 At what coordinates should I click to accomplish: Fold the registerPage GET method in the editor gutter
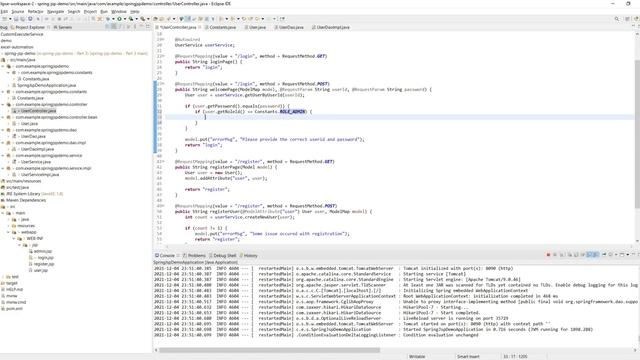(x=163, y=162)
